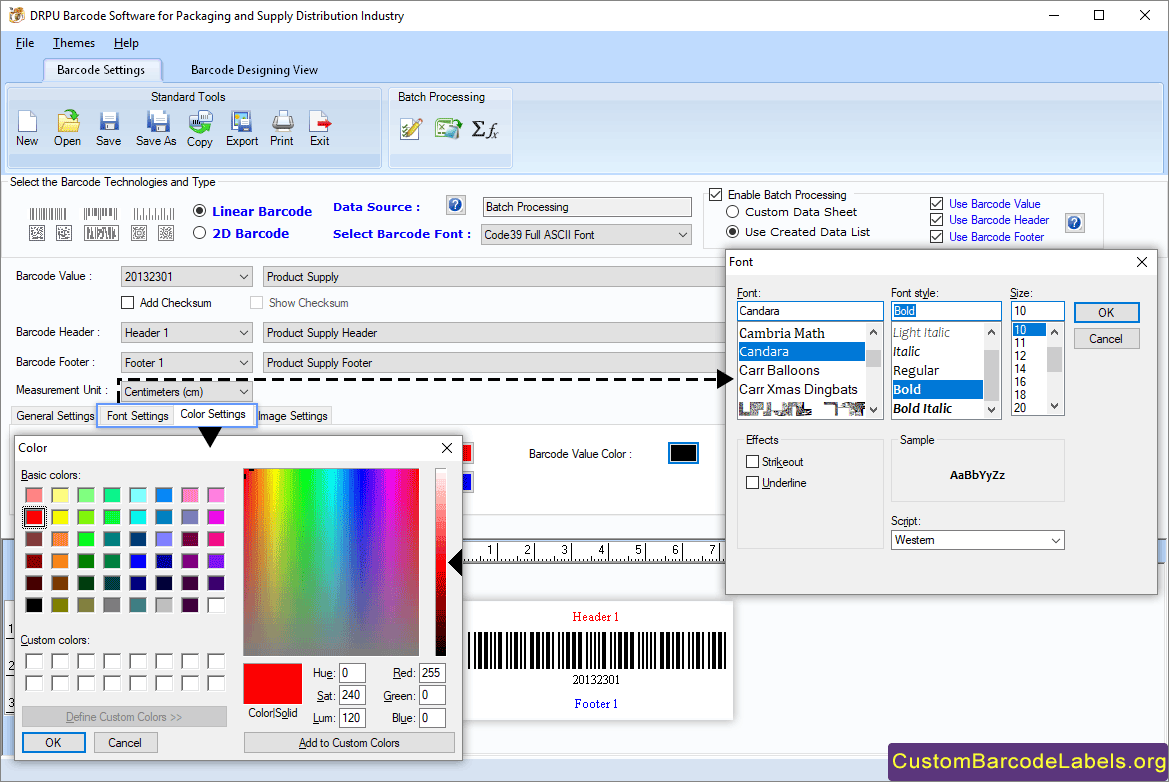This screenshot has height=782, width=1169.
Task: Cancel the Color dialog
Action: (125, 742)
